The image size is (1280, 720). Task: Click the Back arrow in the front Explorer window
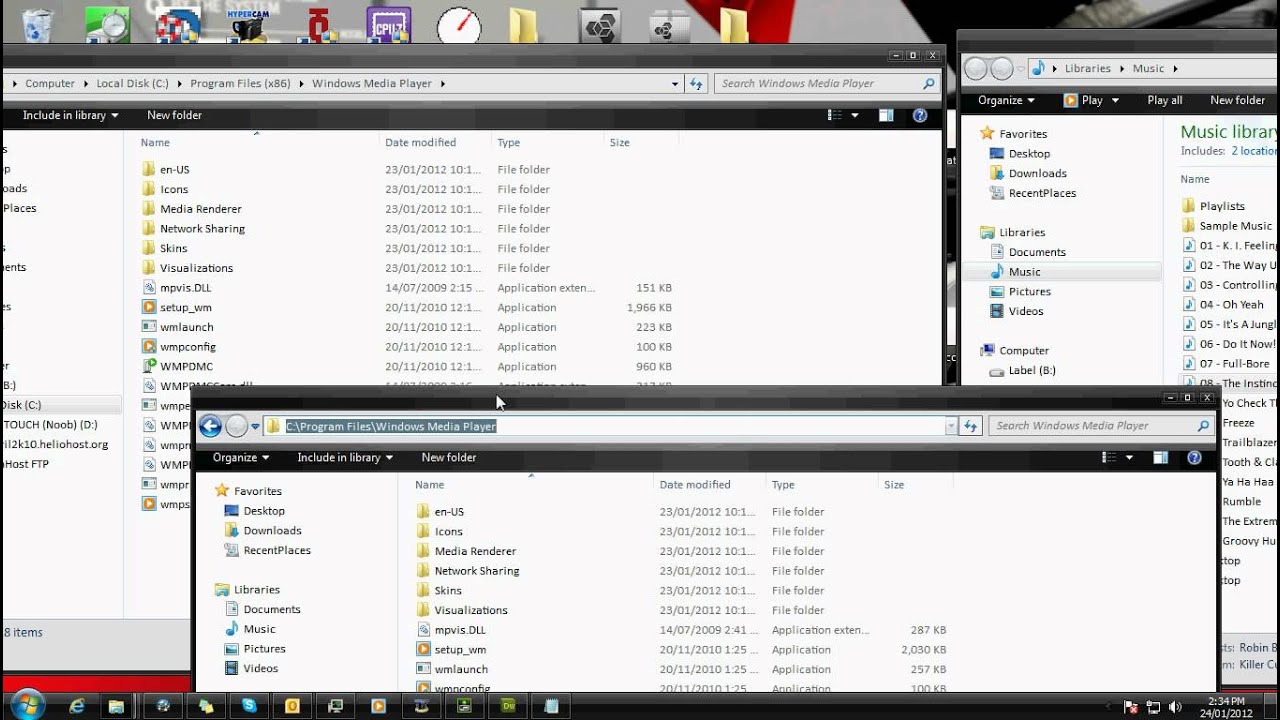210,426
